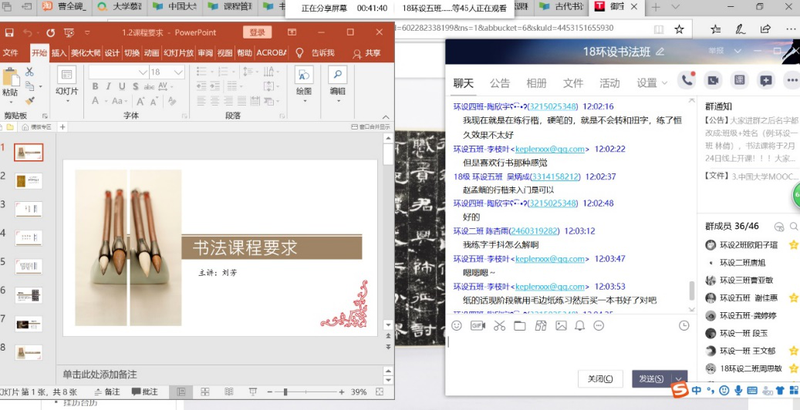800x410 pixels.
Task: Open the emoji picker in chat toolbar
Action: [457, 325]
